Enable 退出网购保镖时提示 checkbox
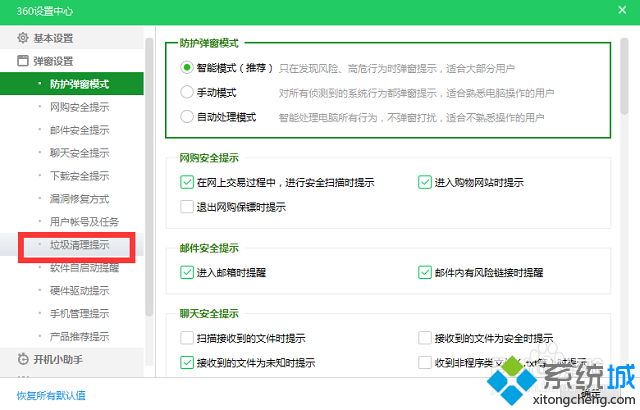This screenshot has height=410, width=640. [186, 207]
